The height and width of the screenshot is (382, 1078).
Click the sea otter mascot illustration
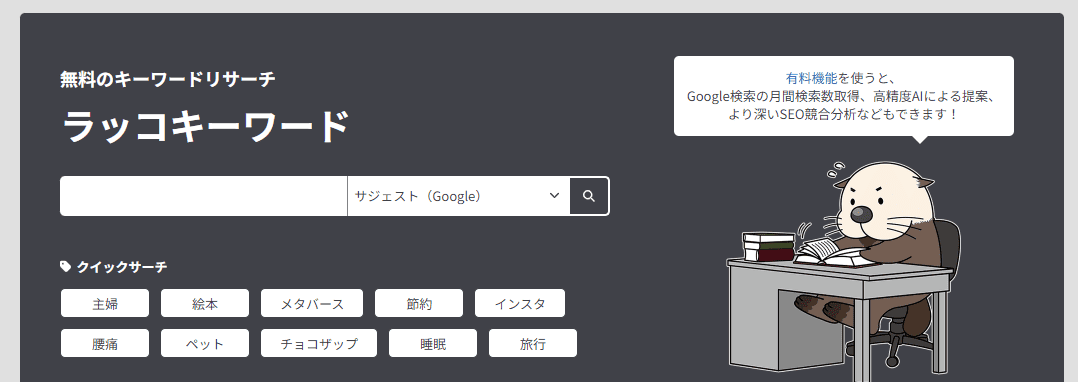[x=844, y=270]
